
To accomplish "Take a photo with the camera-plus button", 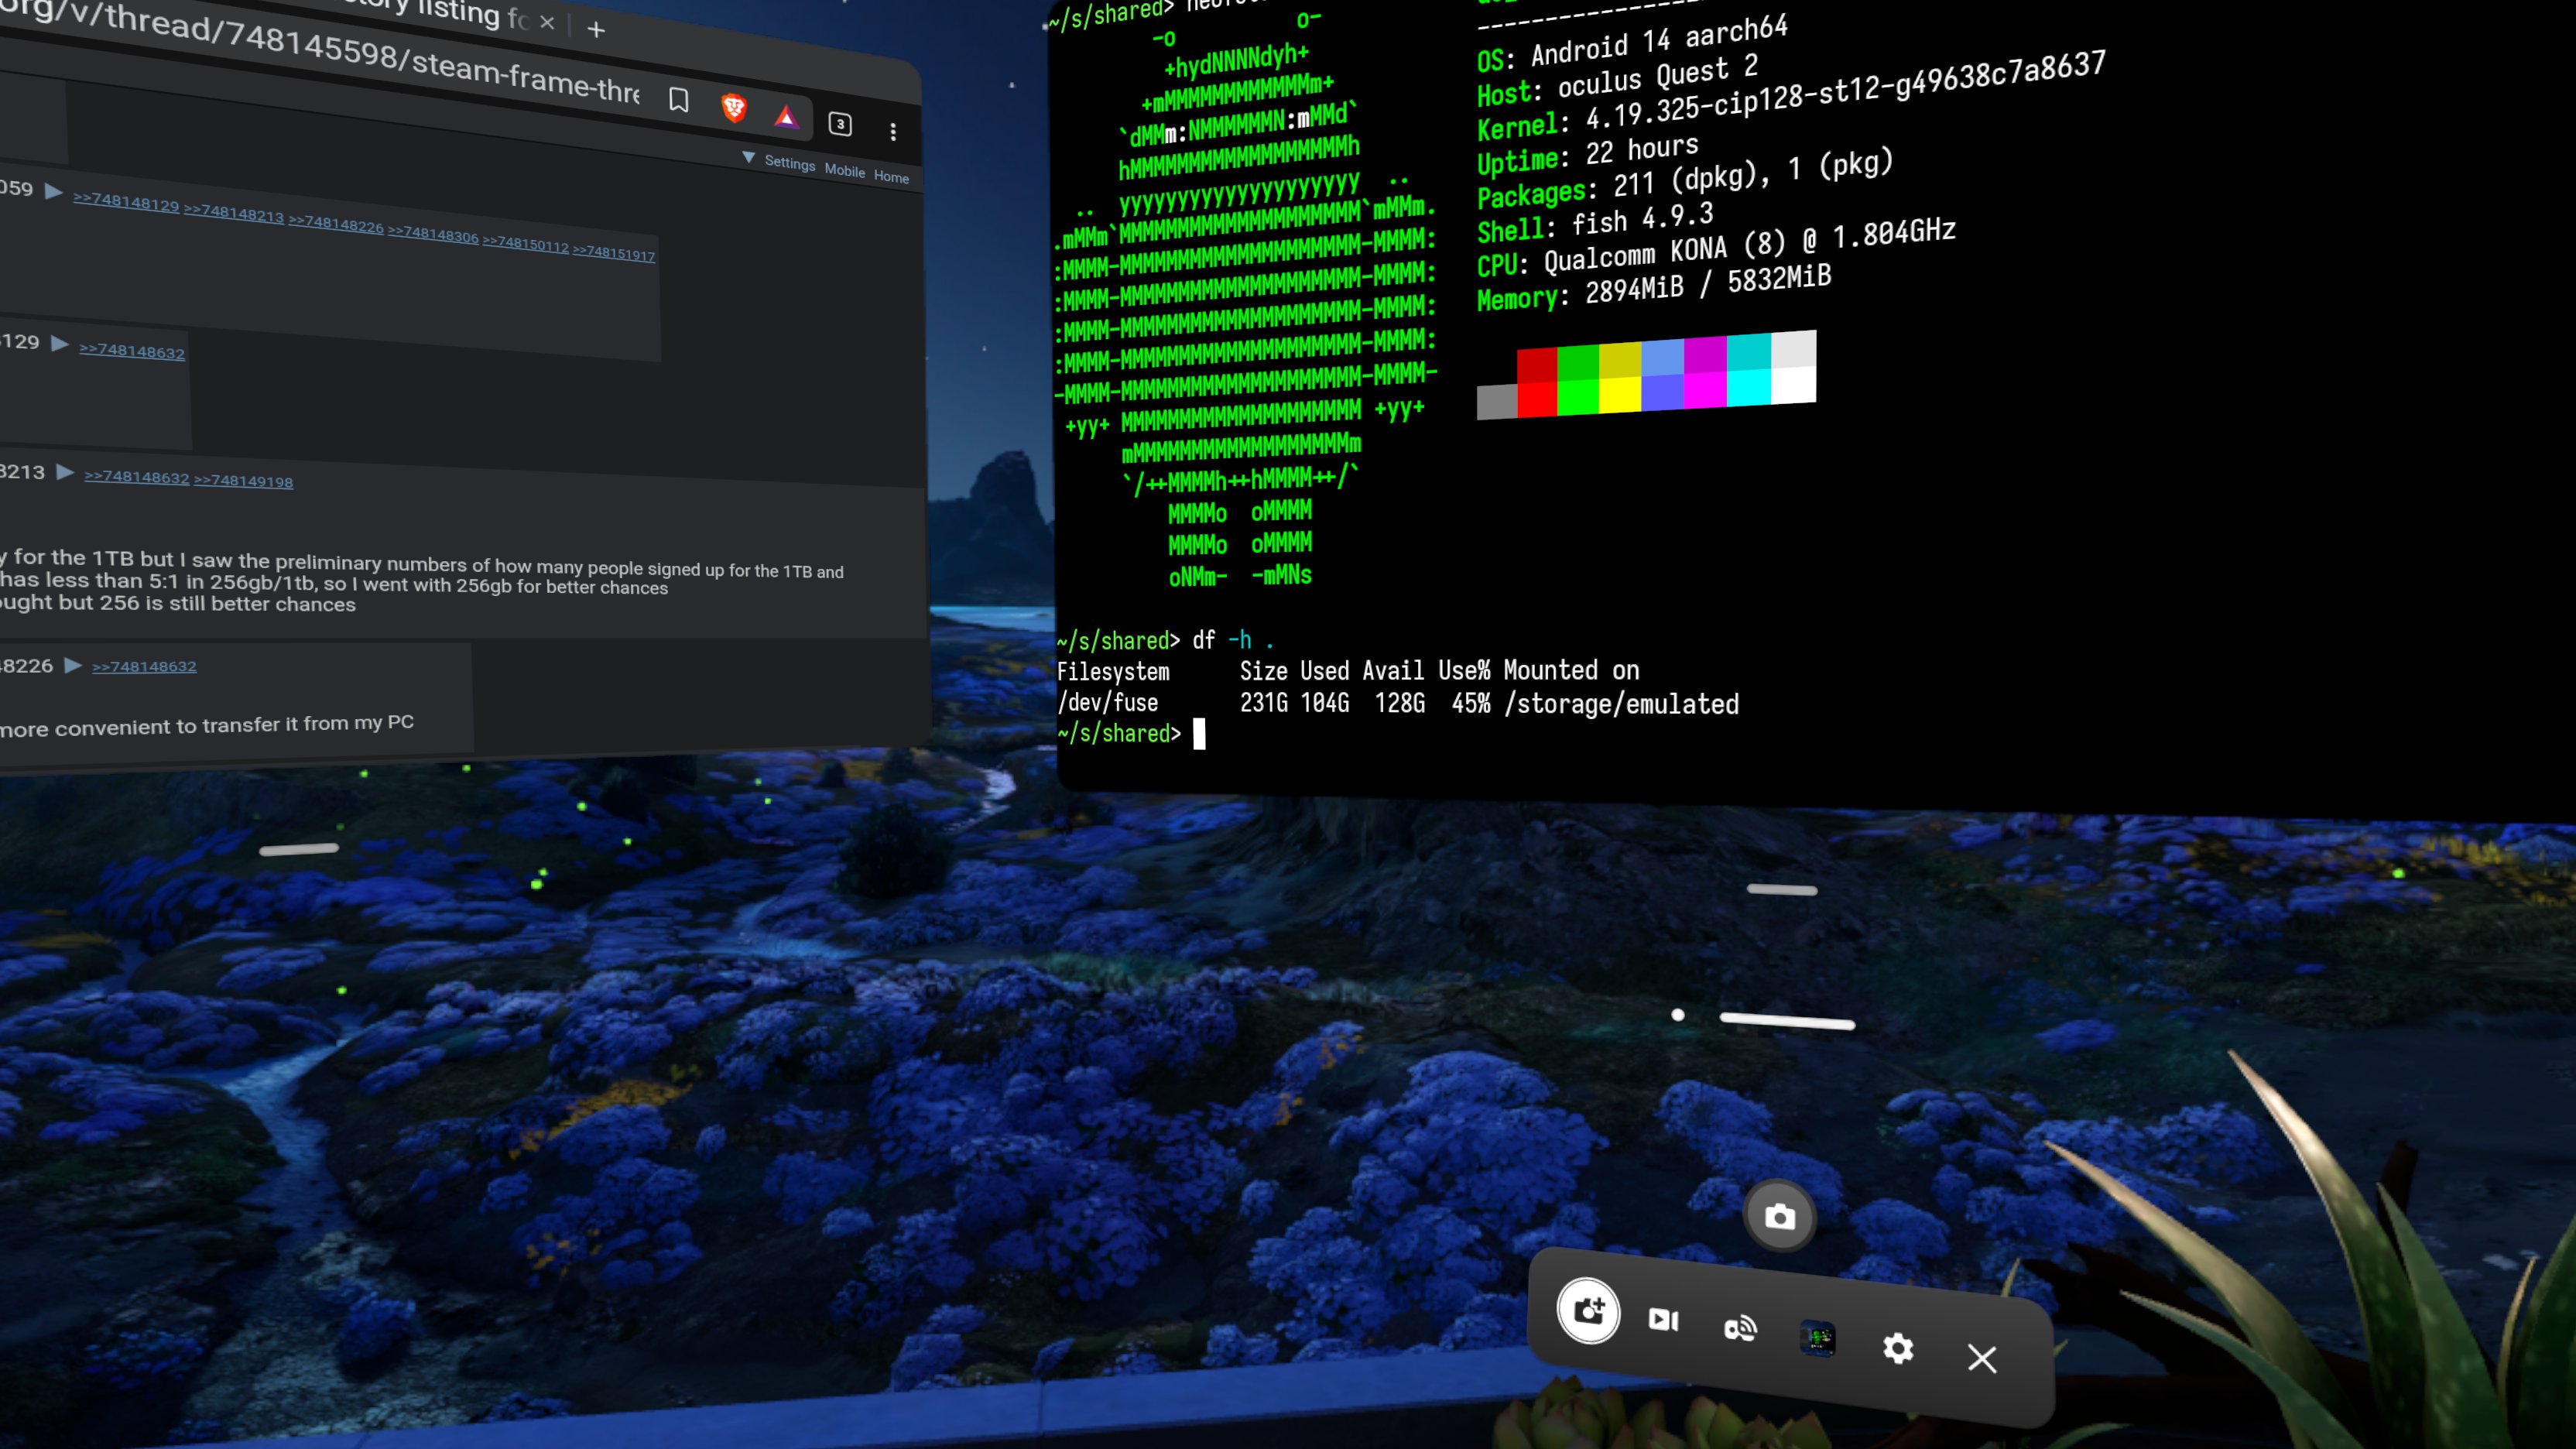I will click(1588, 1311).
